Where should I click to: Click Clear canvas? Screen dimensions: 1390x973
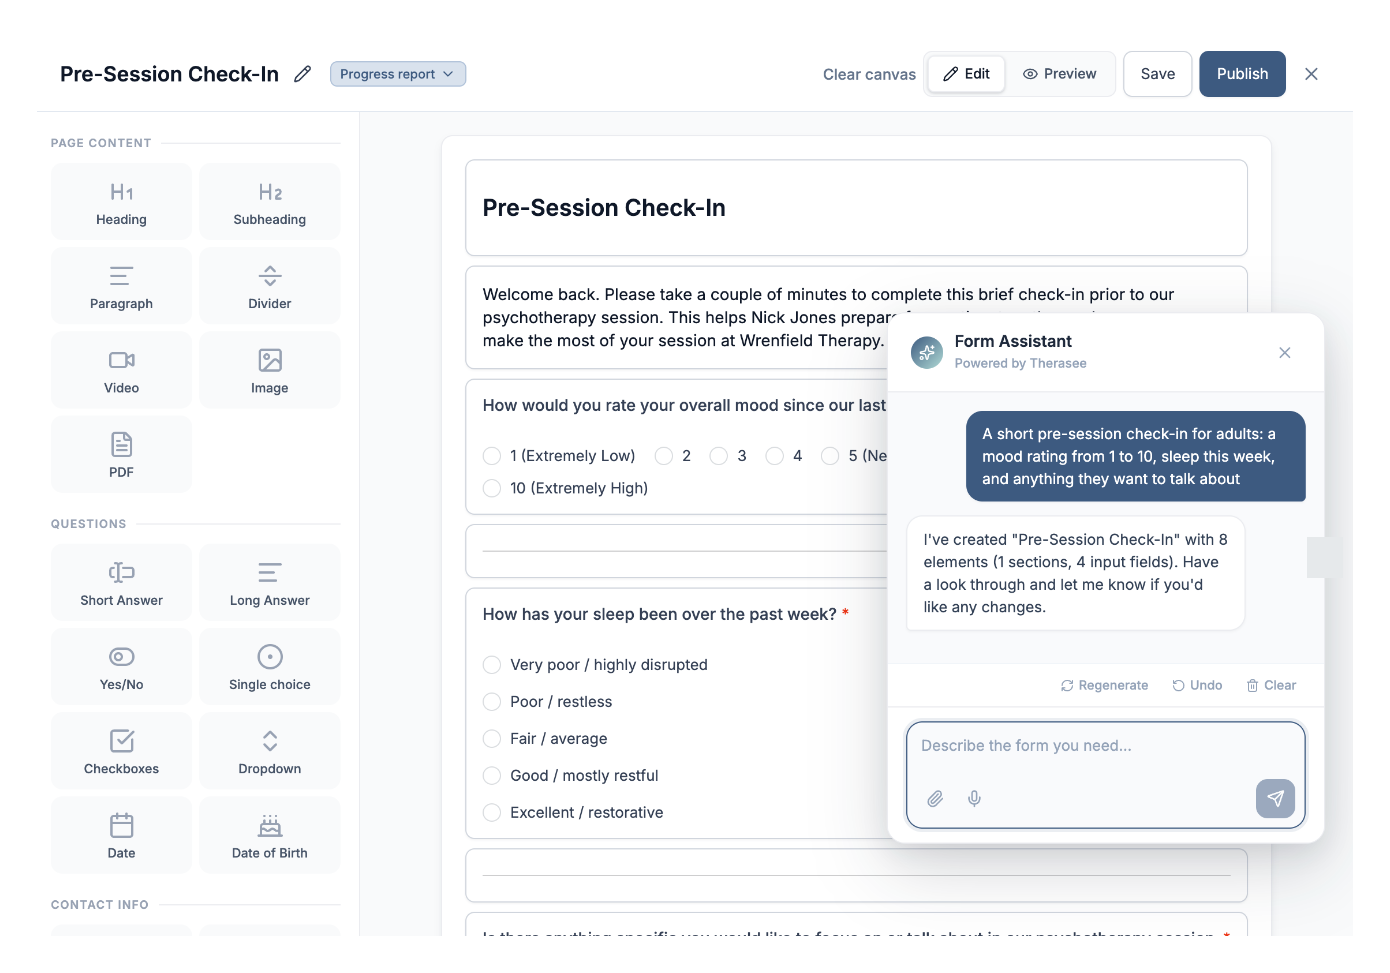[869, 74]
